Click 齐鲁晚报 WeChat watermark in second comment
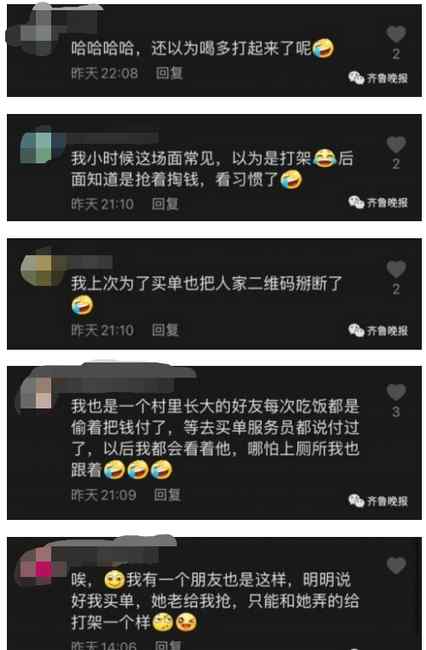Viewport: 426px width, 650px height. 378,202
